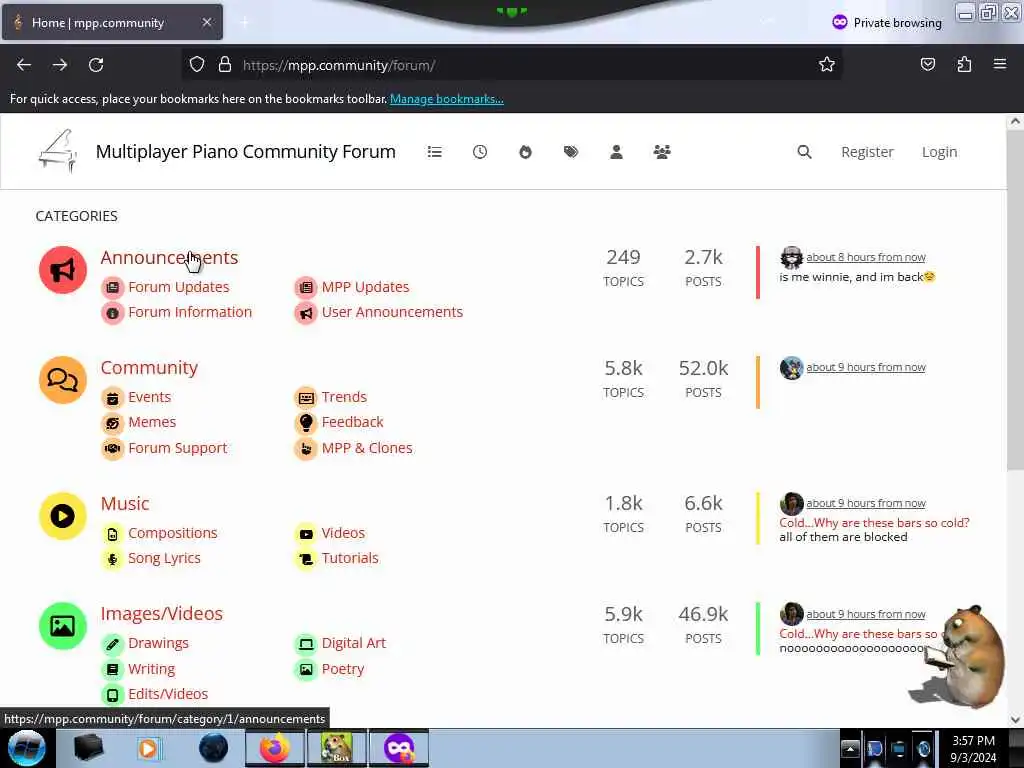
Task: Click the padlock site security icon
Action: pos(225,65)
